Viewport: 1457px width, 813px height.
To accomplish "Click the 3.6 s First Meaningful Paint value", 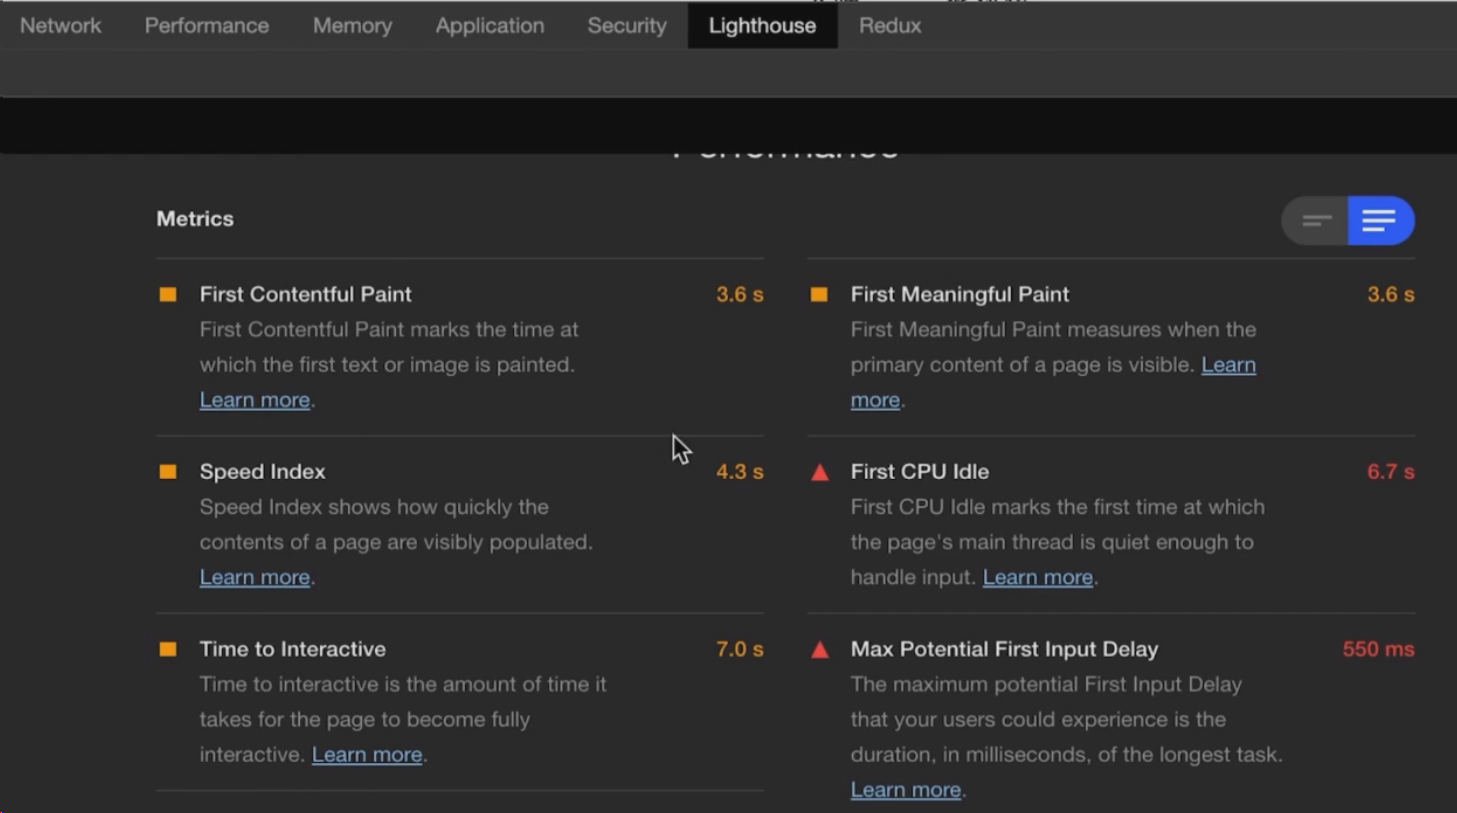I will [x=1391, y=294].
